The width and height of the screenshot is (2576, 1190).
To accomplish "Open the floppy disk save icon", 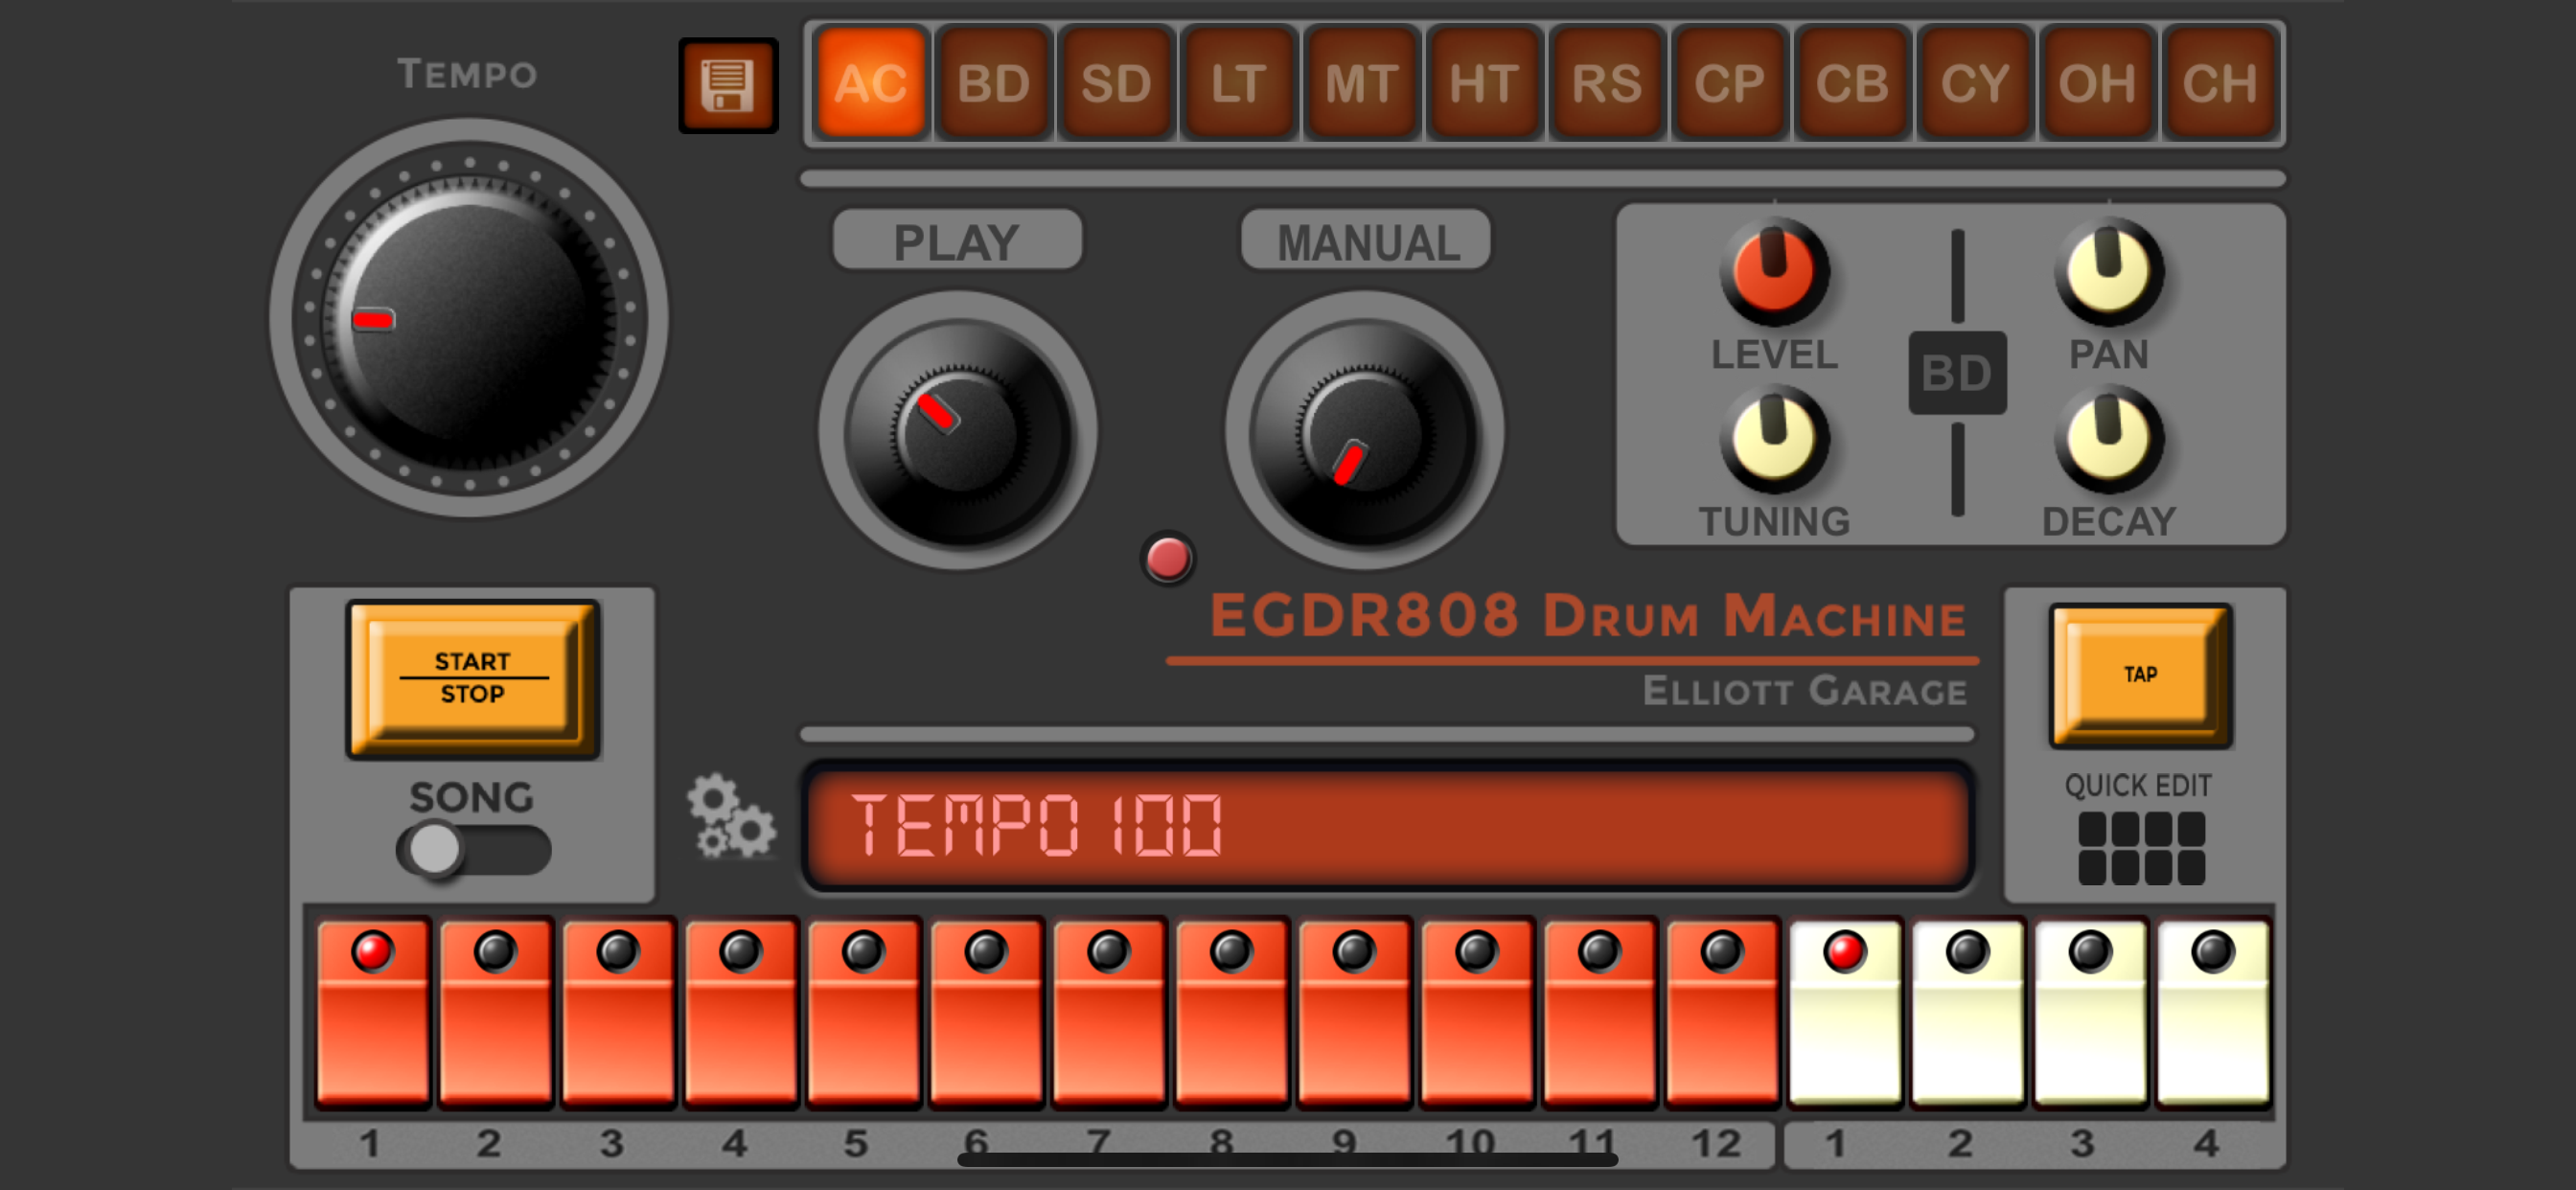I will 728,85.
